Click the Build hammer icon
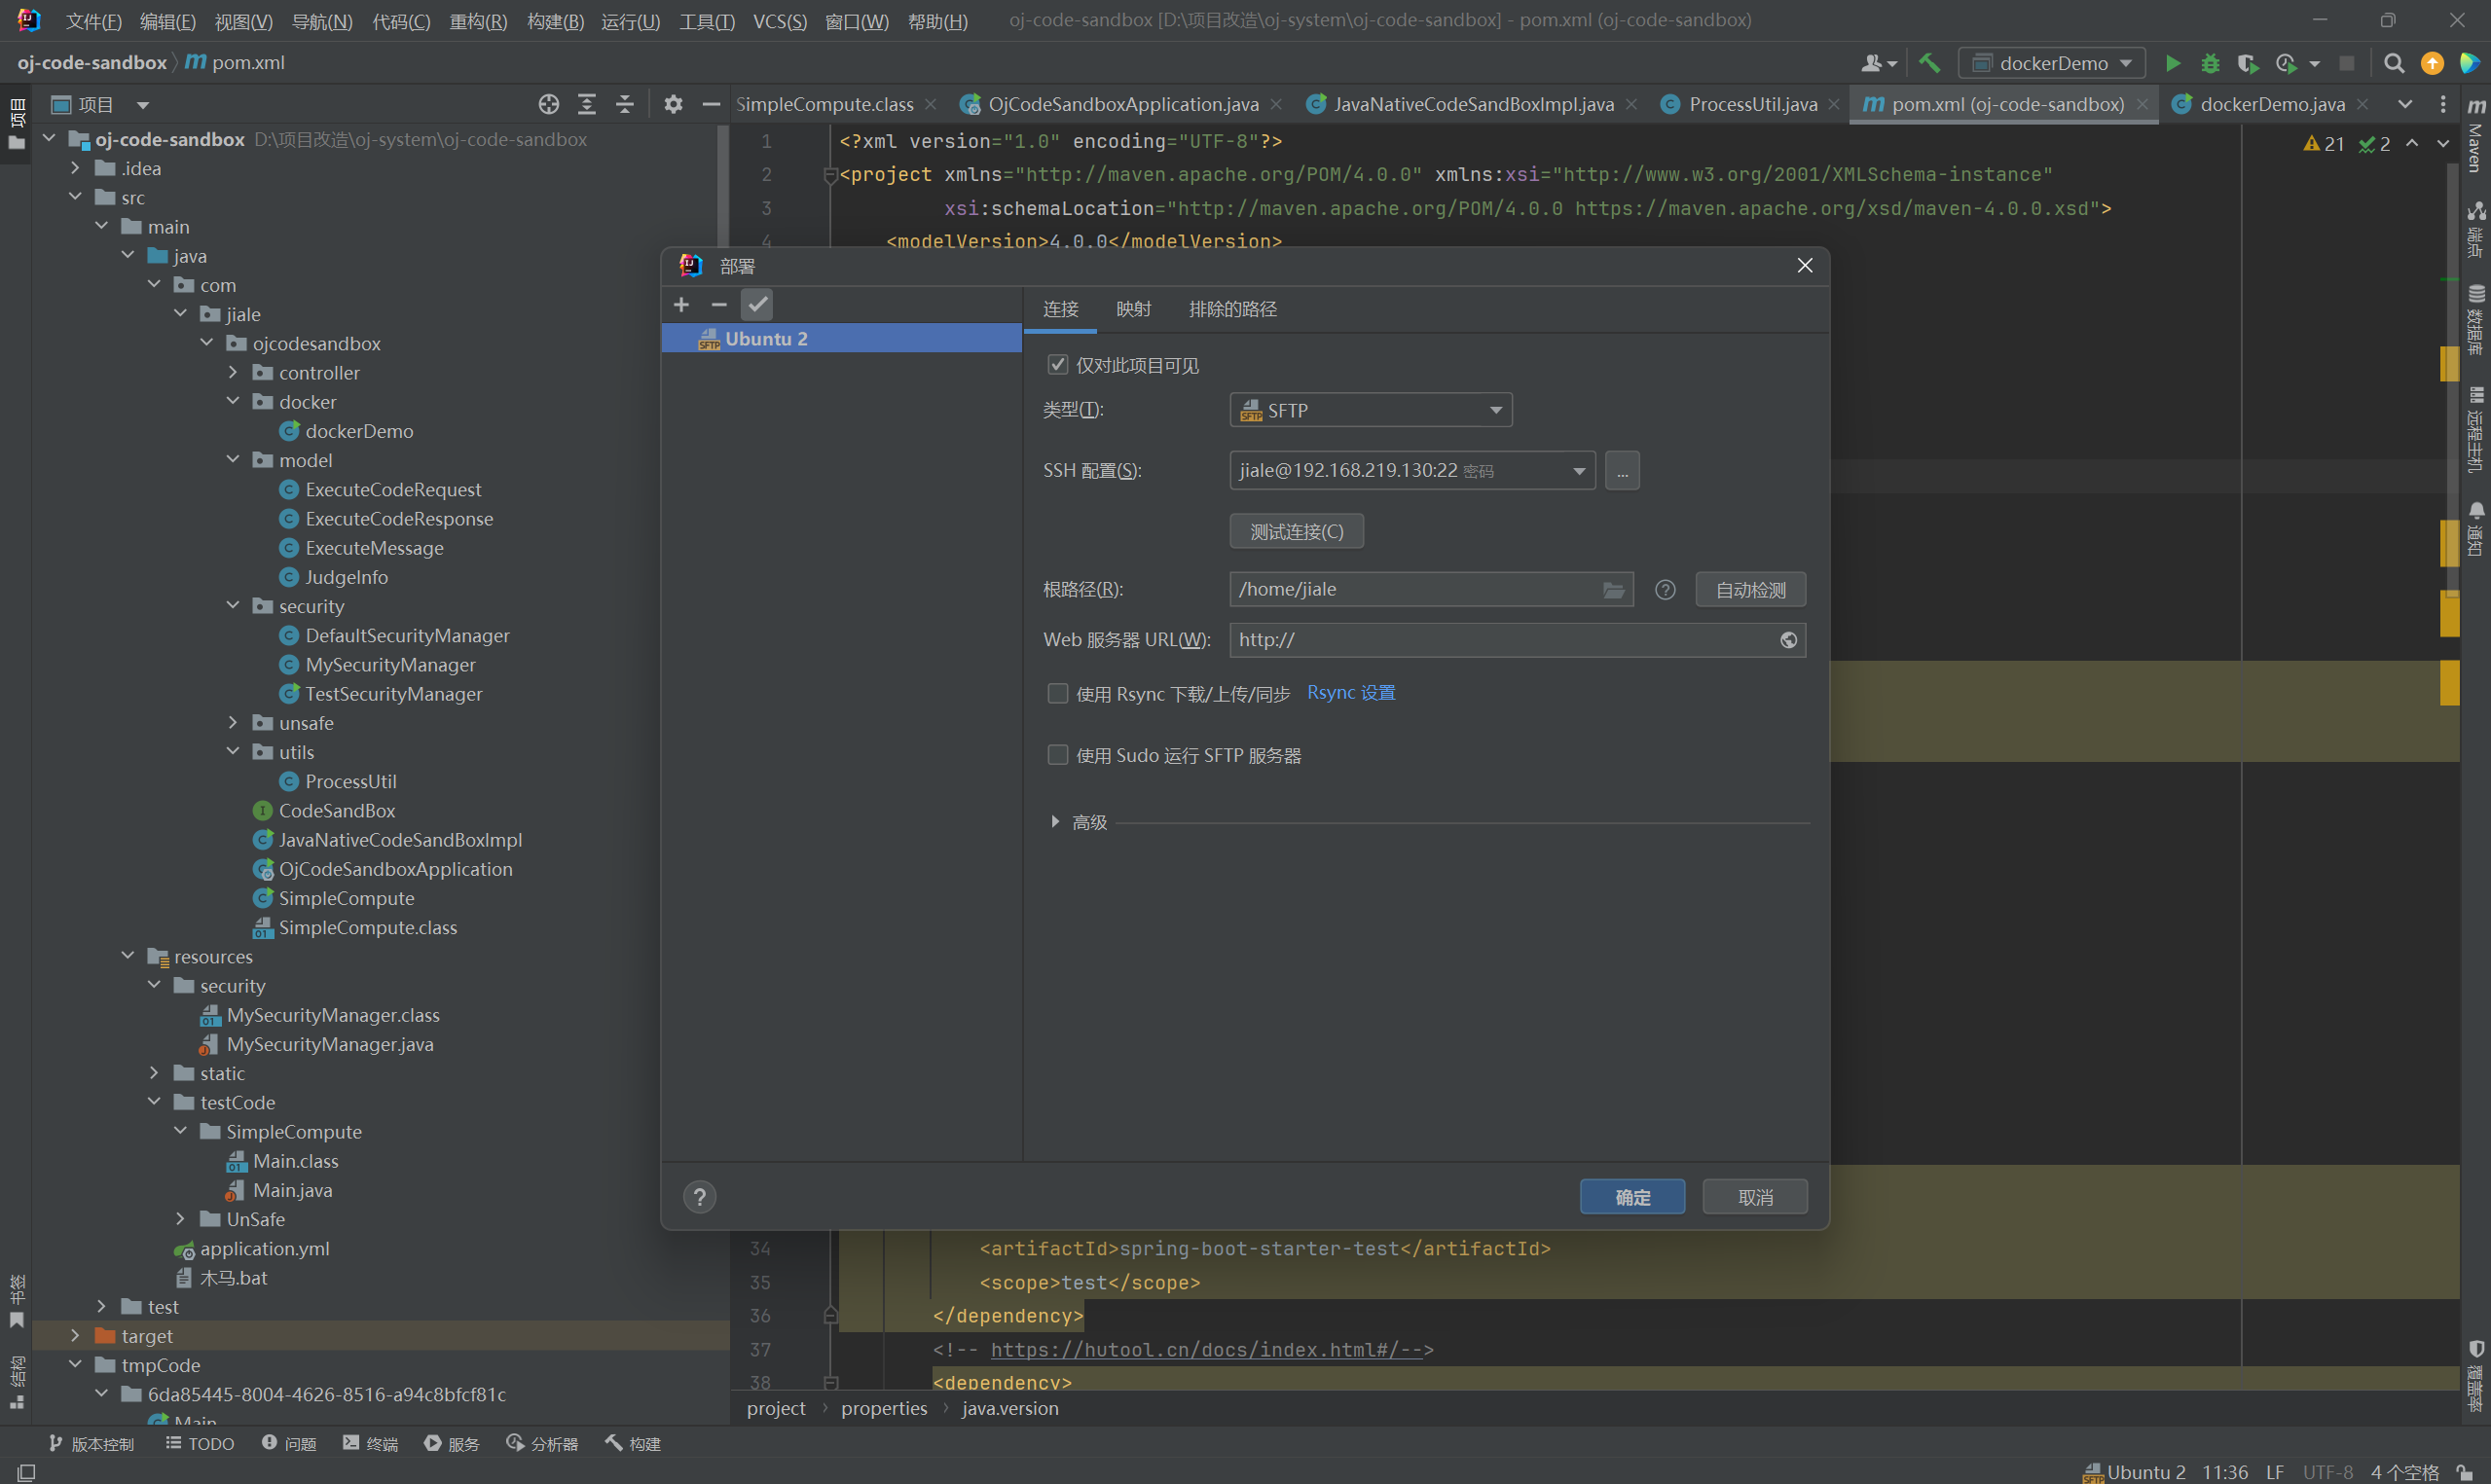Image resolution: width=2491 pixels, height=1484 pixels. [x=1929, y=63]
